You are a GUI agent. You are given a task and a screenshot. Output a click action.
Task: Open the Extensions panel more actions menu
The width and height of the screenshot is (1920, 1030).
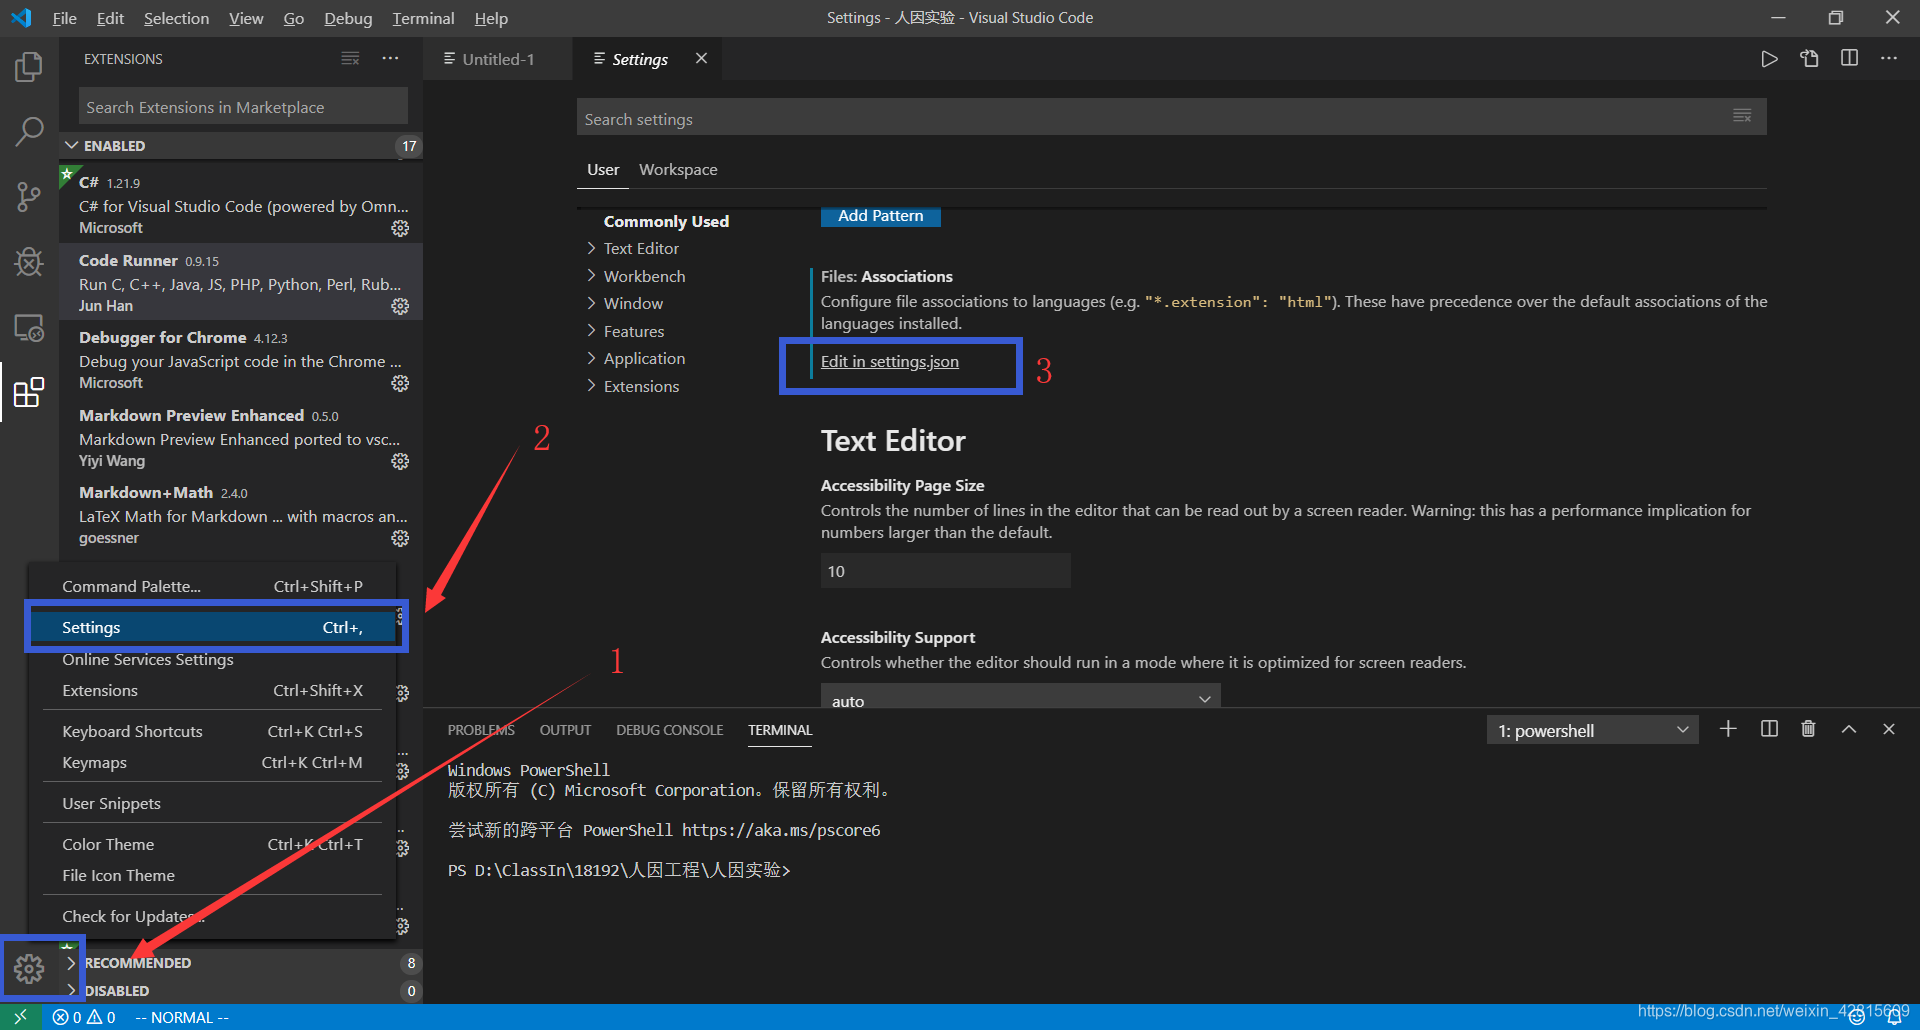click(x=390, y=59)
